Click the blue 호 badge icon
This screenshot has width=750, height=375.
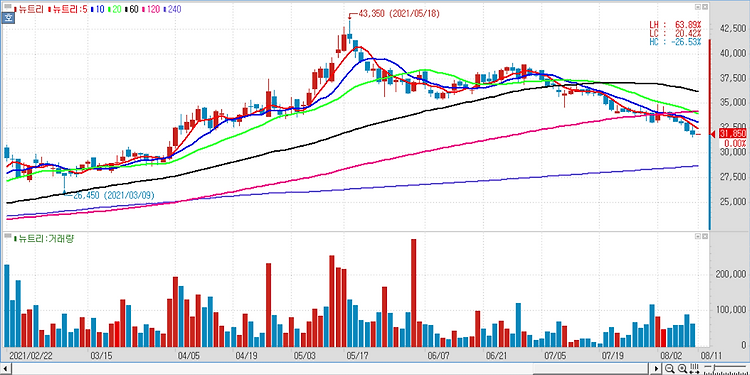[7, 18]
